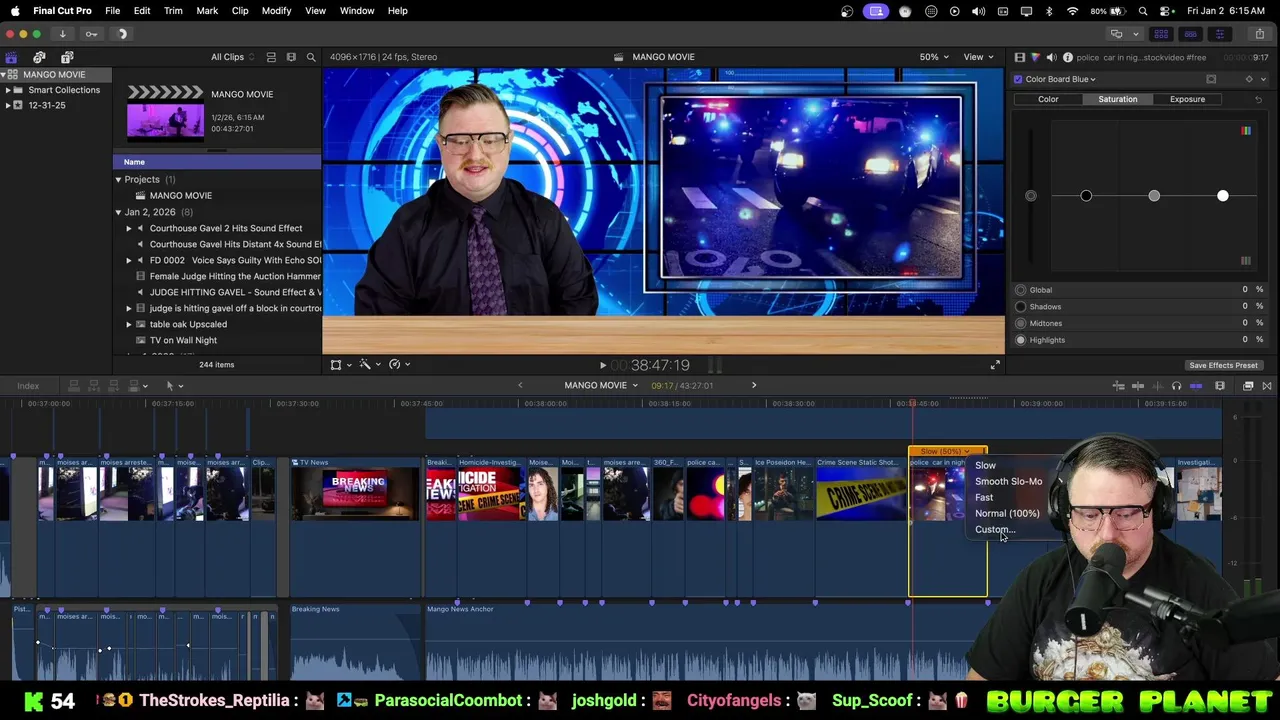Screen dimensions: 1280x720
Task: Show the Libraries sidebar clapper icon
Action: pos(11,57)
